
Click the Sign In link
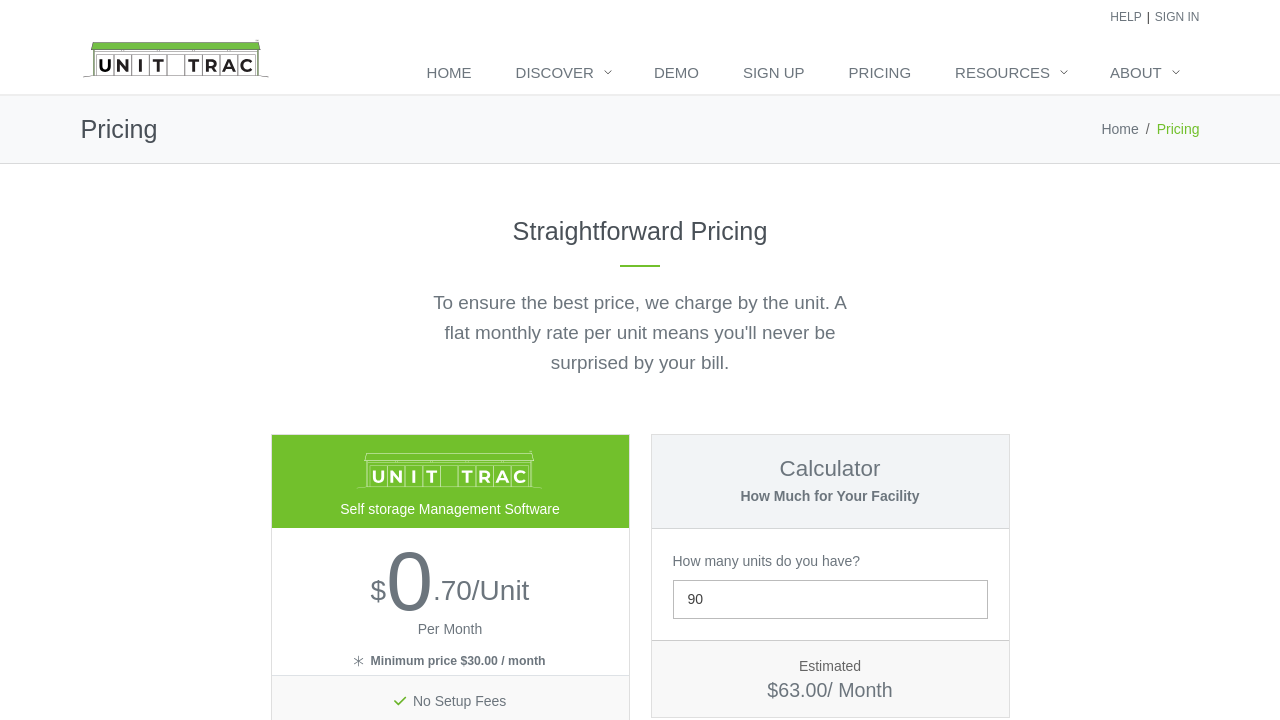point(1177,17)
